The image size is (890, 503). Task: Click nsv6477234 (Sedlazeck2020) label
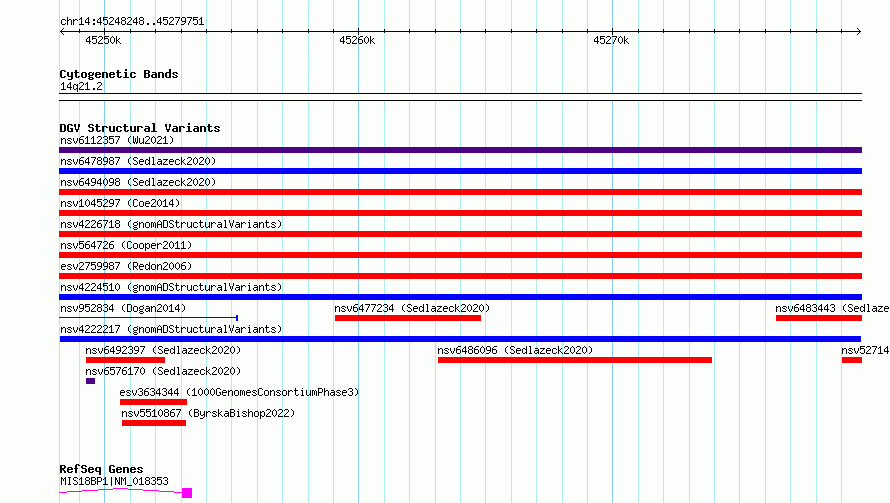(412, 308)
